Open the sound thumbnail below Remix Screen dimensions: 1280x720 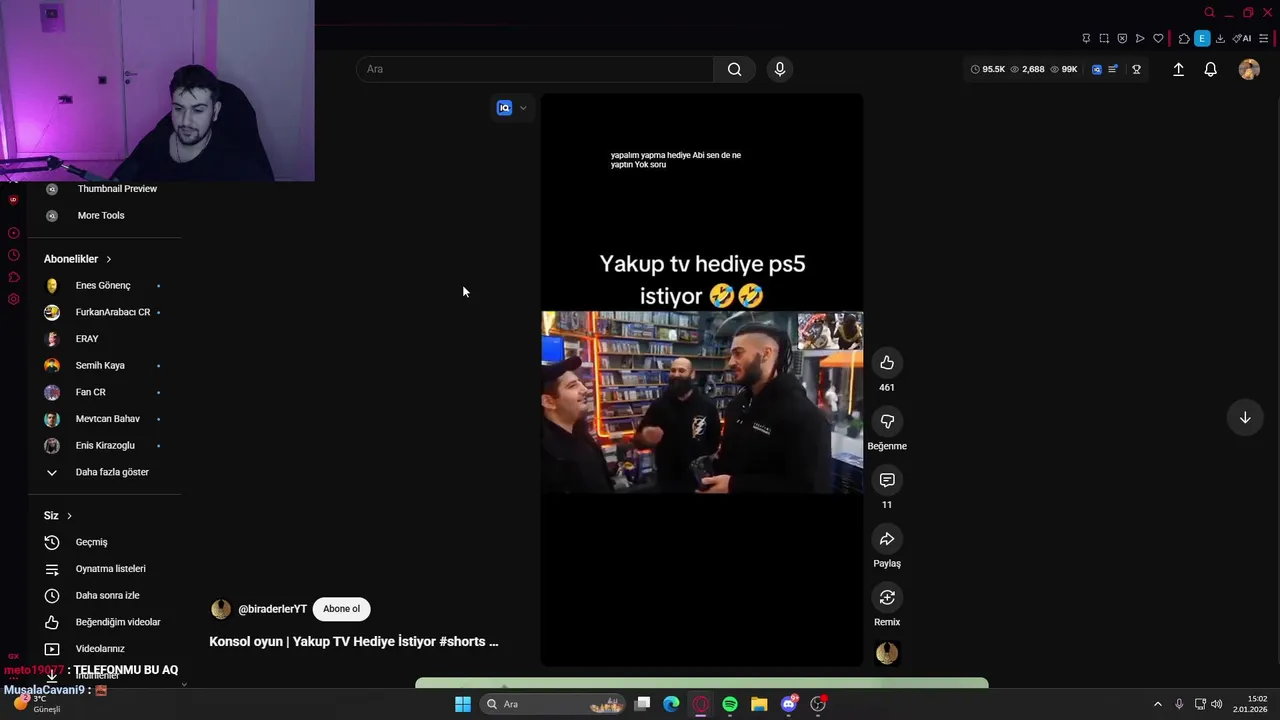(x=887, y=654)
